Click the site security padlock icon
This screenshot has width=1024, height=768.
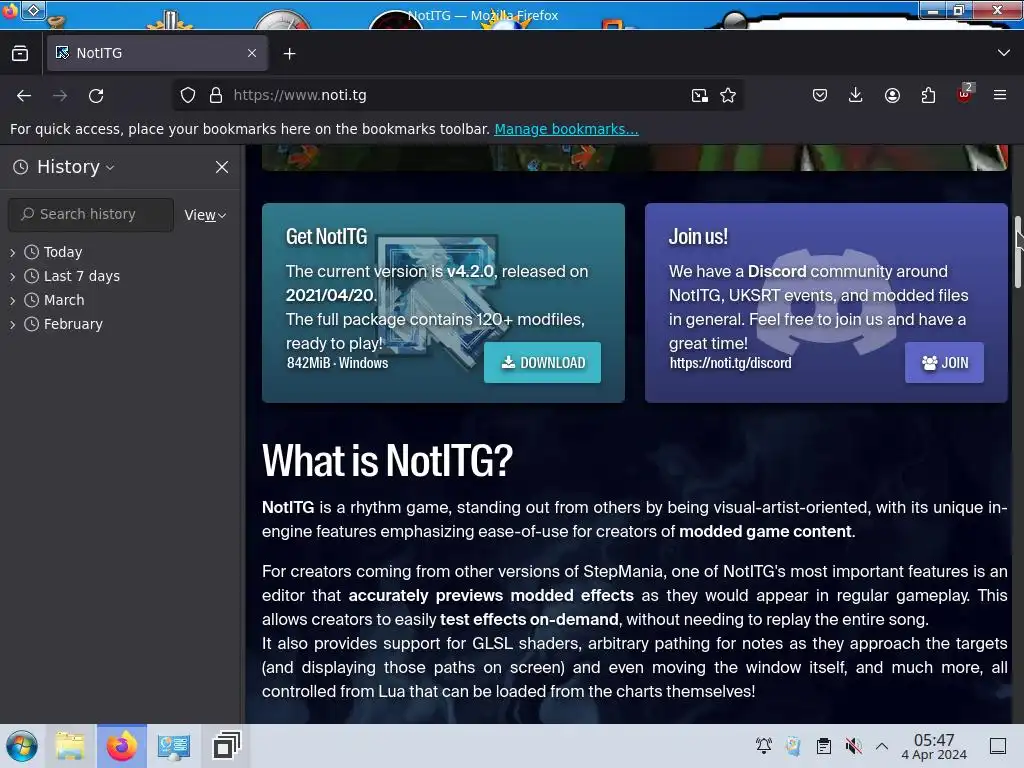click(216, 95)
